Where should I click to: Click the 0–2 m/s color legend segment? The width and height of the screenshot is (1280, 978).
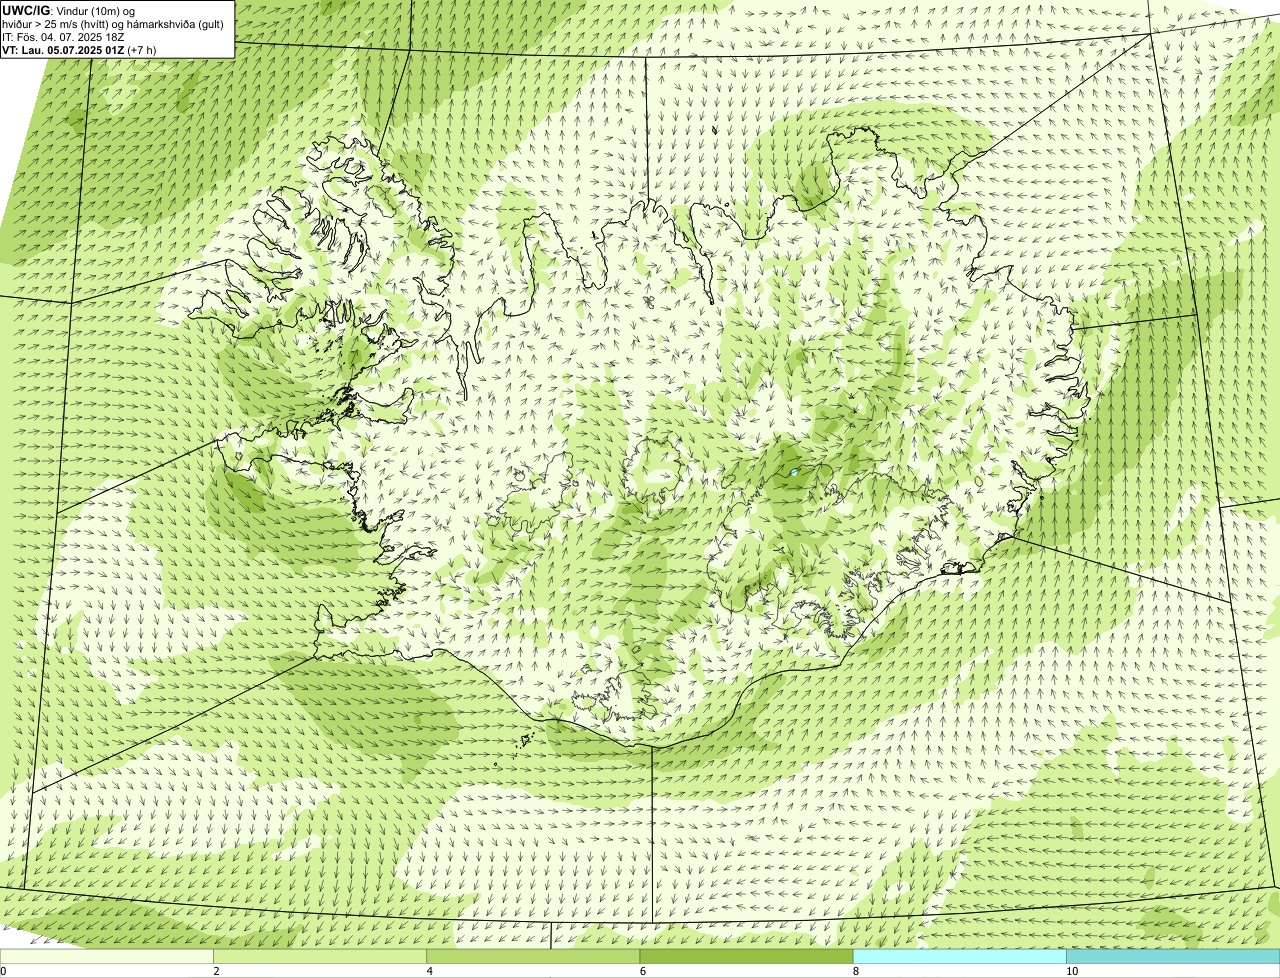pos(106,956)
